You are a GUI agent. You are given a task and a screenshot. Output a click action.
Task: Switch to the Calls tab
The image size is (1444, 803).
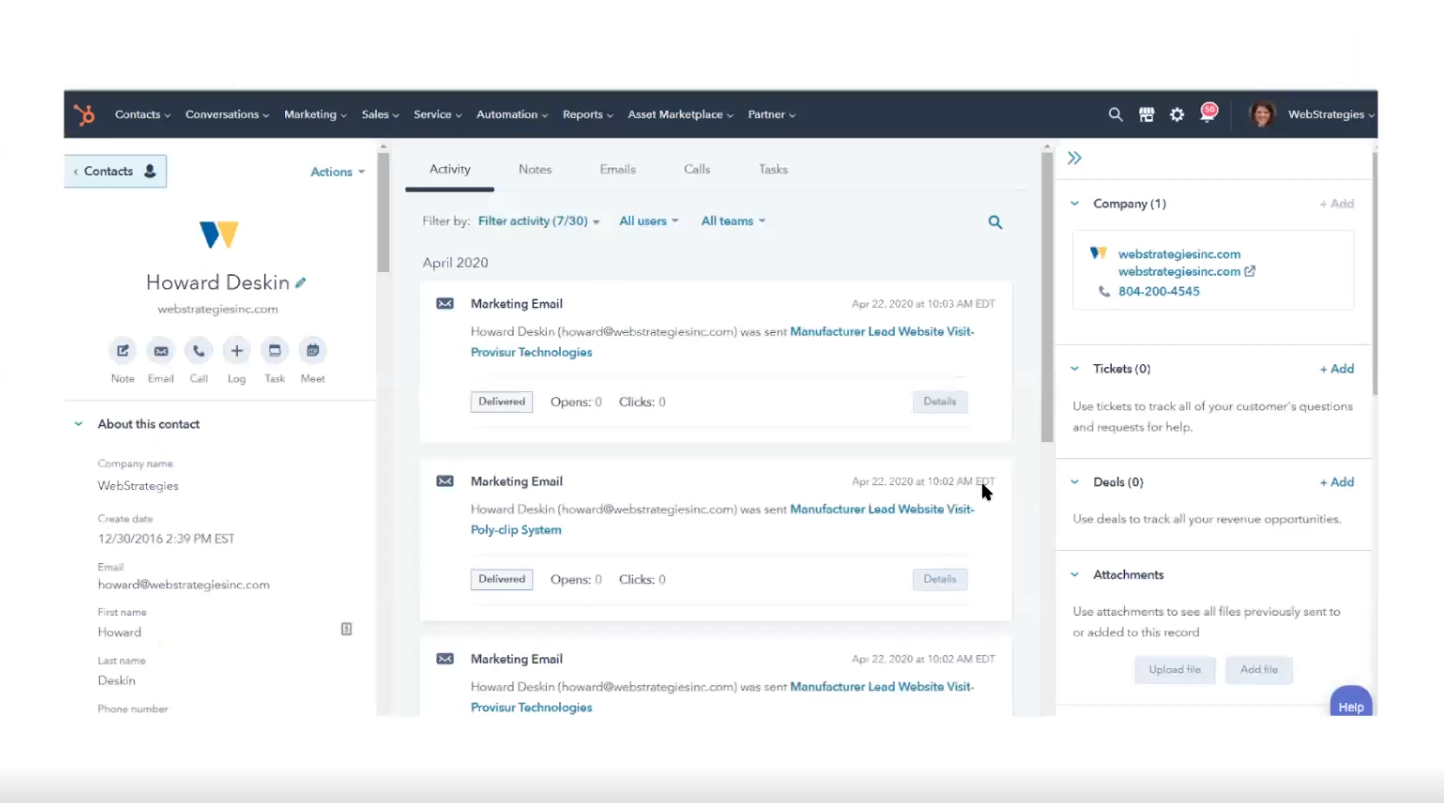(697, 169)
